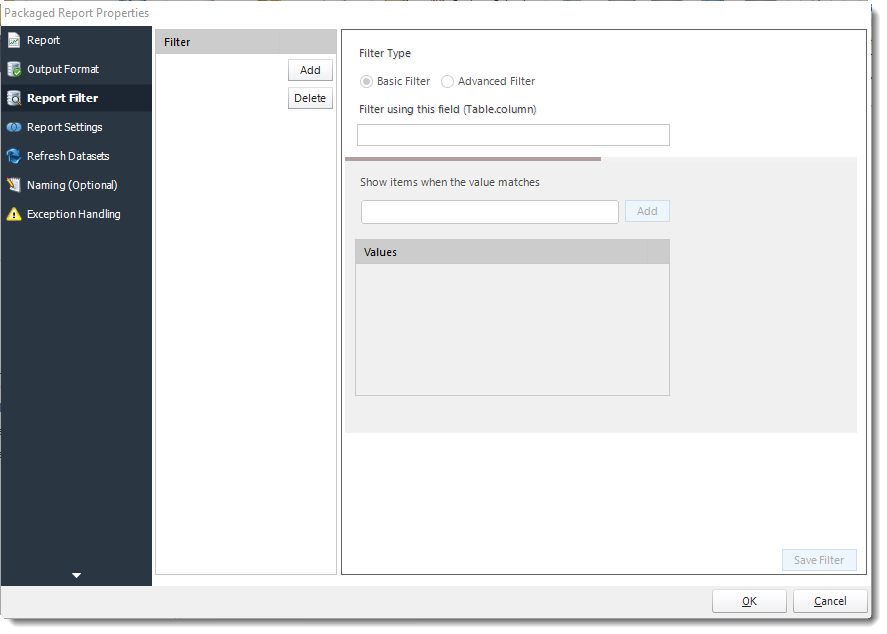
Task: Click the Report page icon in sidebar
Action: [14, 40]
